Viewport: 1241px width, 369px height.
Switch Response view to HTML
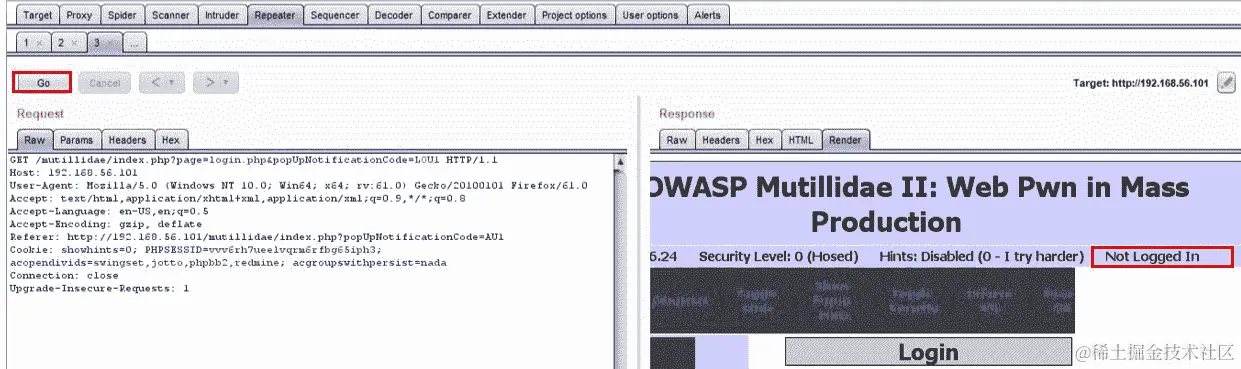tap(801, 140)
